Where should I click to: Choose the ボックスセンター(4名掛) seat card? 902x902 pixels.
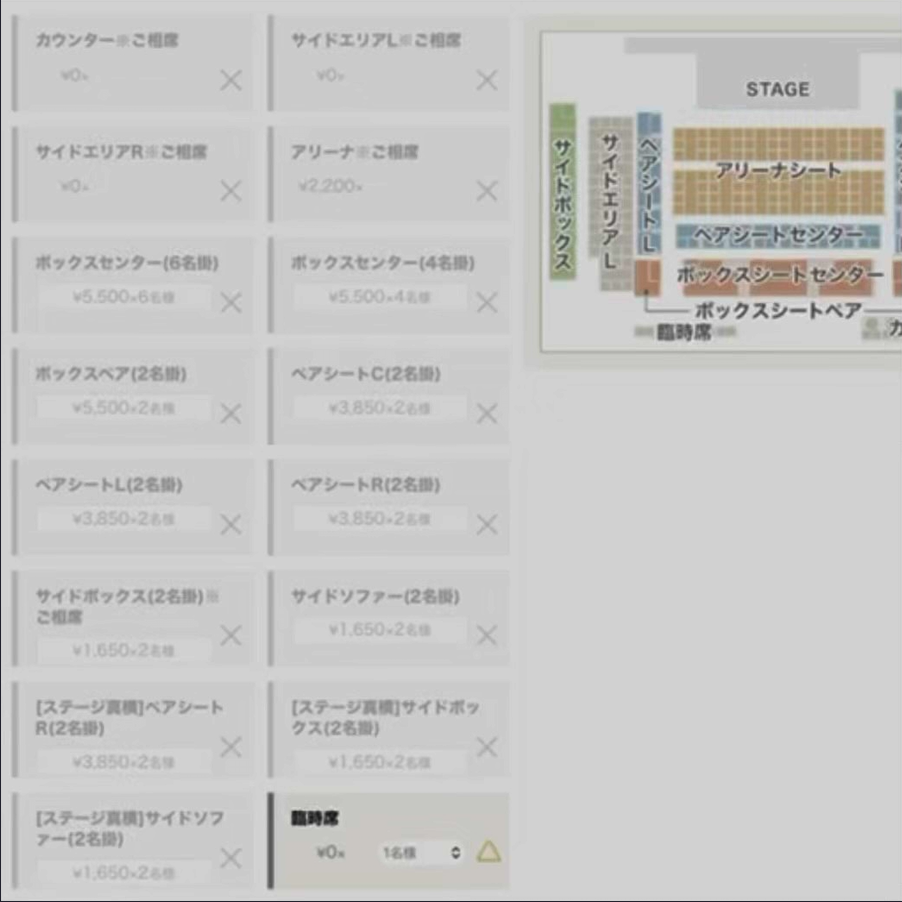[390, 284]
